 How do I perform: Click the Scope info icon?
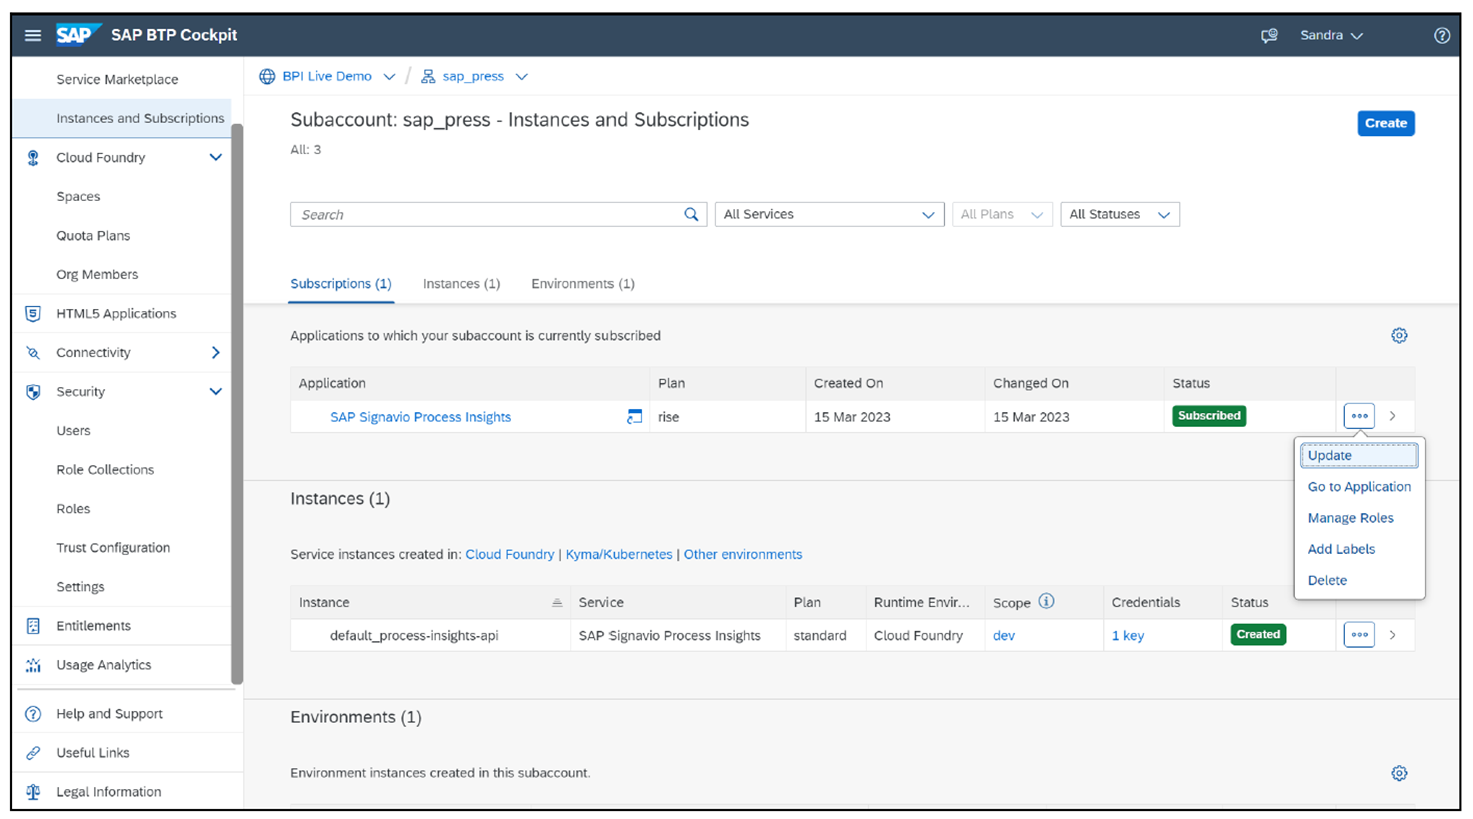pos(1046,602)
